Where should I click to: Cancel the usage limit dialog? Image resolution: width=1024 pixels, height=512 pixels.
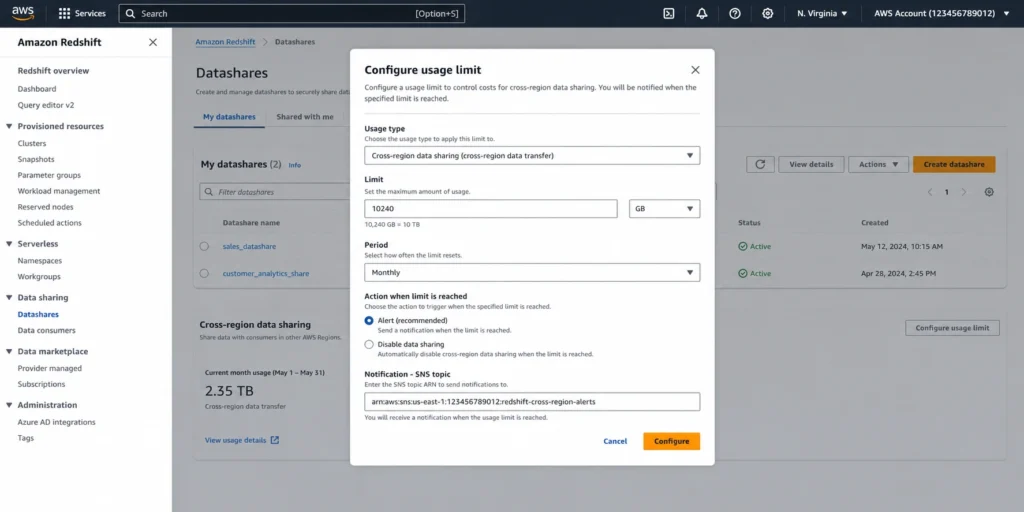point(615,441)
